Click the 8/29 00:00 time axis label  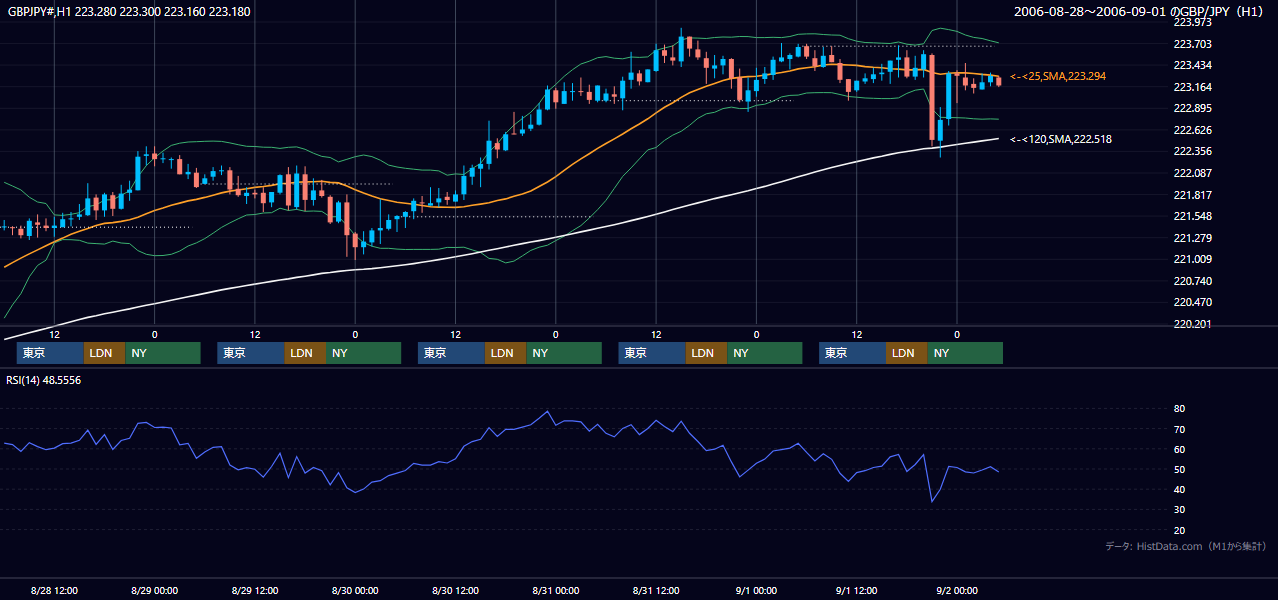(155, 590)
